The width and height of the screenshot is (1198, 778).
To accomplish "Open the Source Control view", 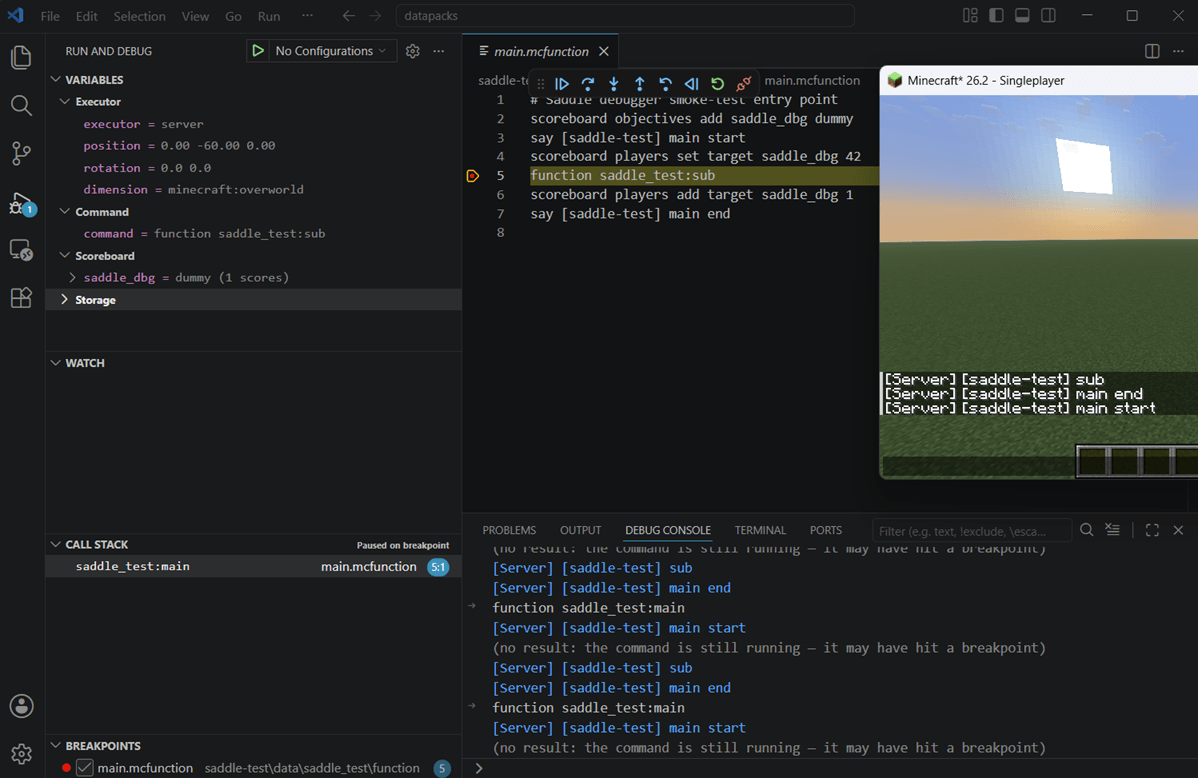I will point(21,154).
